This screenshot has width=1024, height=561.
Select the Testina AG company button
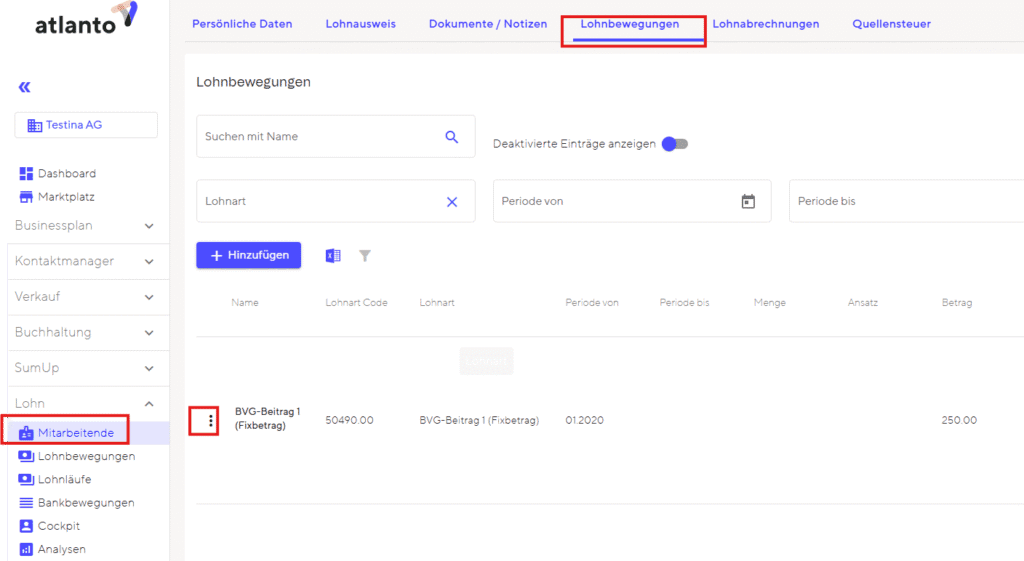(86, 125)
